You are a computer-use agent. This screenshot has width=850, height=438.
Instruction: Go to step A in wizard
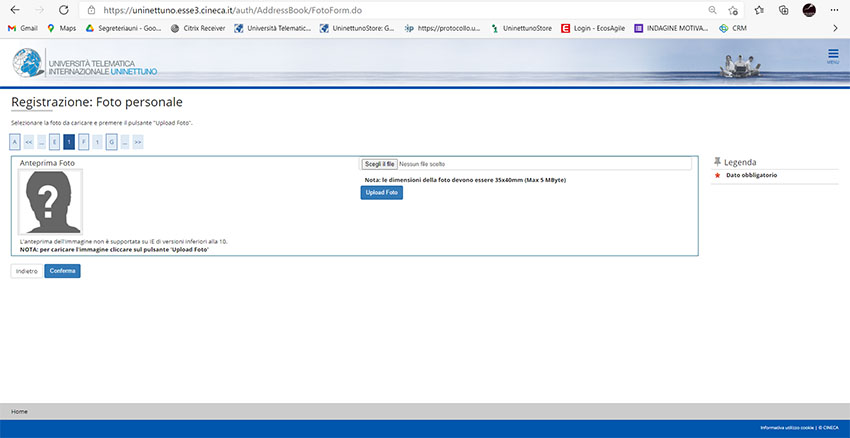tap(15, 142)
